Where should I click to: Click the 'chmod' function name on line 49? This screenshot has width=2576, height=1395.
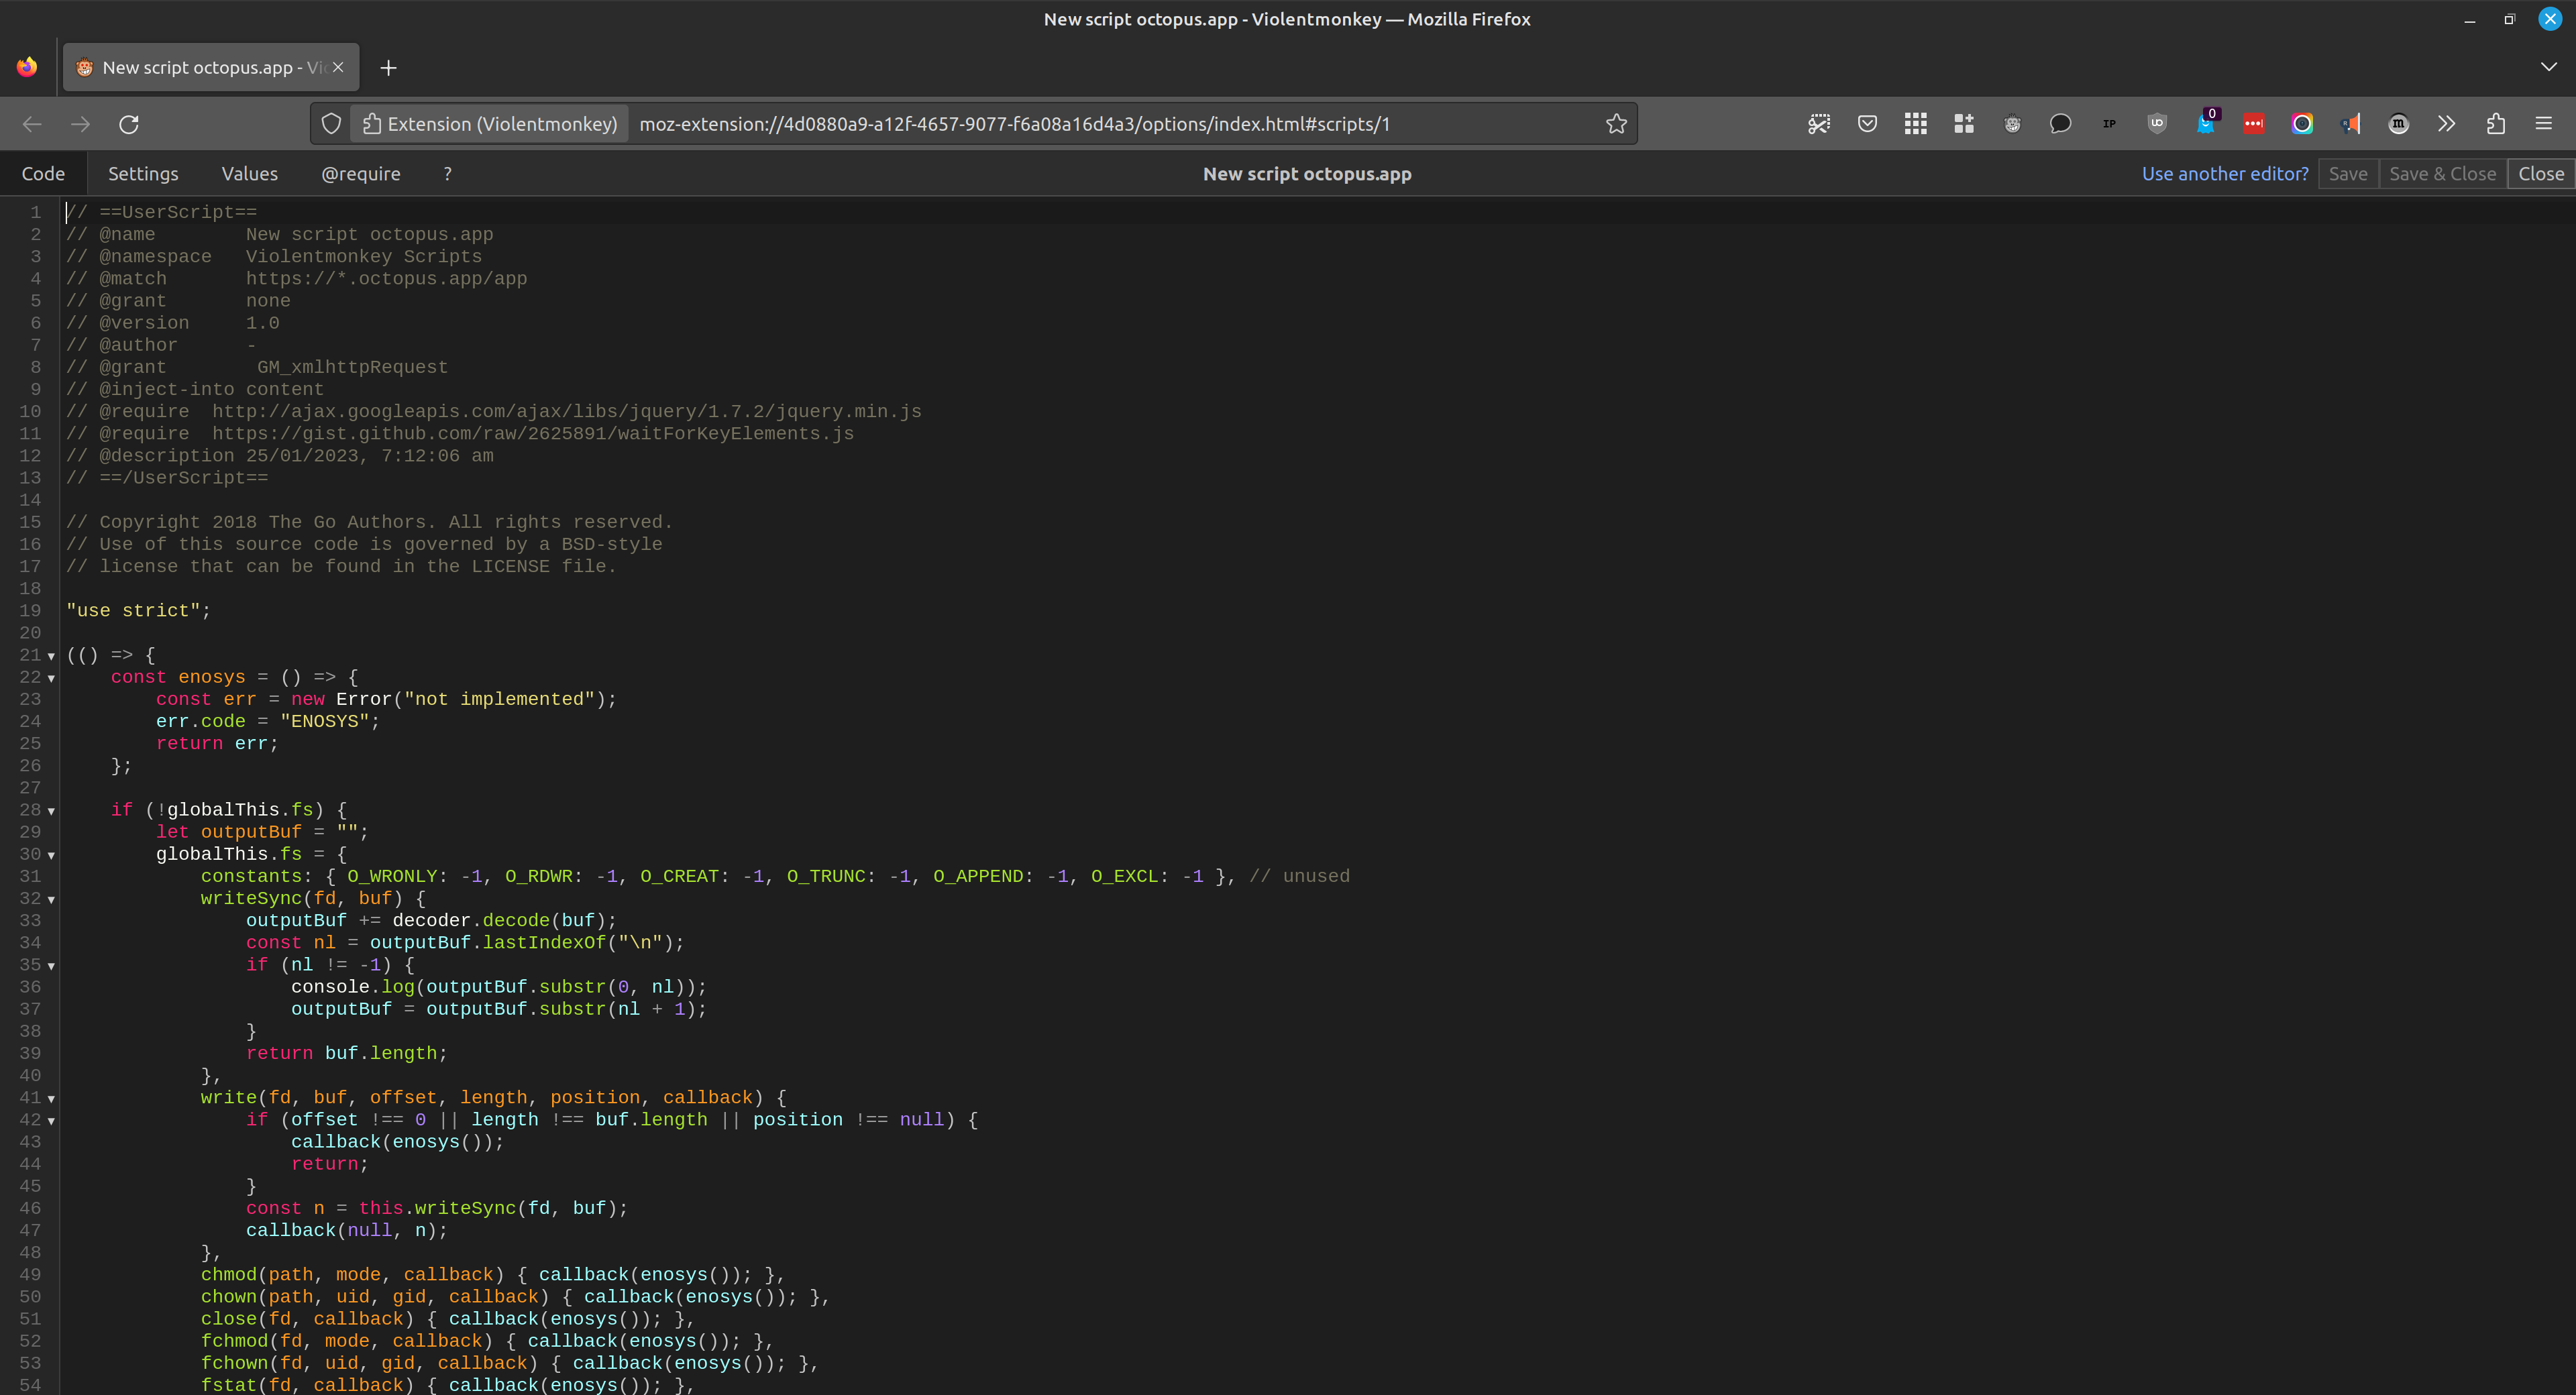click(x=229, y=1275)
